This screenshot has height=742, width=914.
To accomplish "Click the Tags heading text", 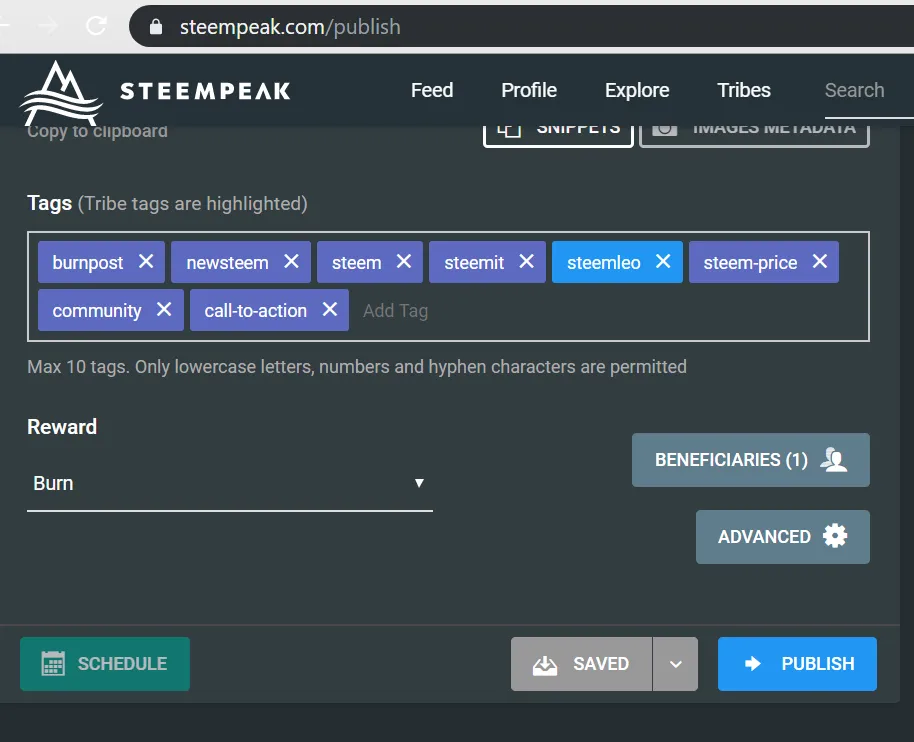I will pyautogui.click(x=50, y=203).
